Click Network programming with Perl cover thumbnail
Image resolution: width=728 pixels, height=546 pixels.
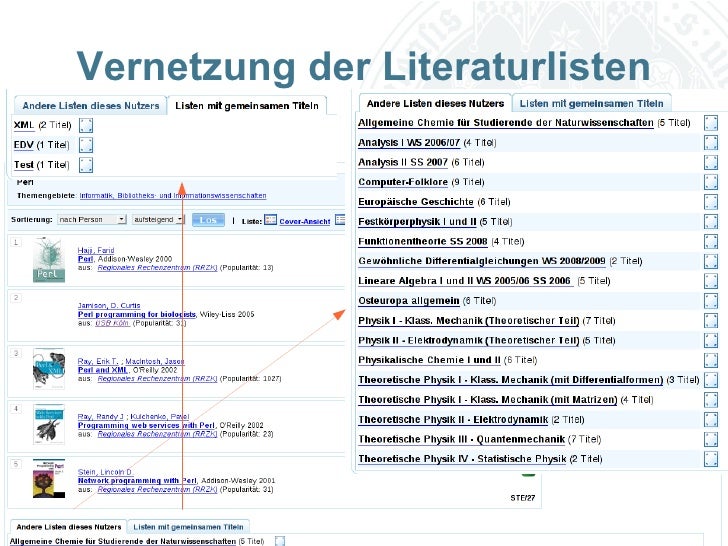point(49,479)
